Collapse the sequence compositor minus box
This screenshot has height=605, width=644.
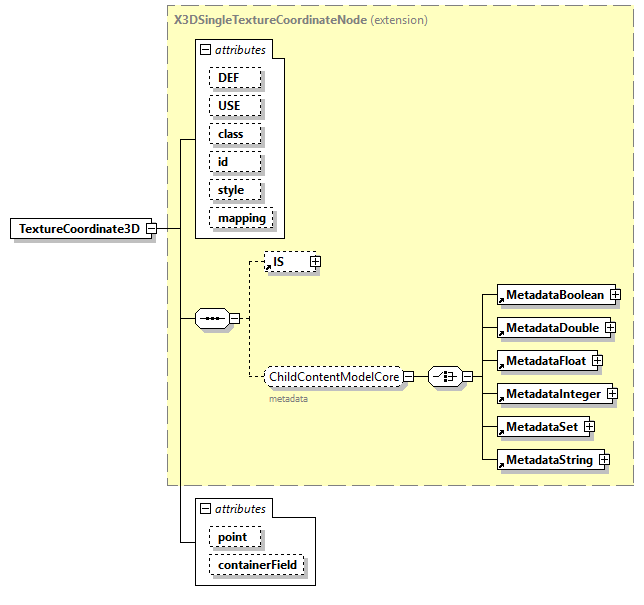pyautogui.click(x=234, y=319)
